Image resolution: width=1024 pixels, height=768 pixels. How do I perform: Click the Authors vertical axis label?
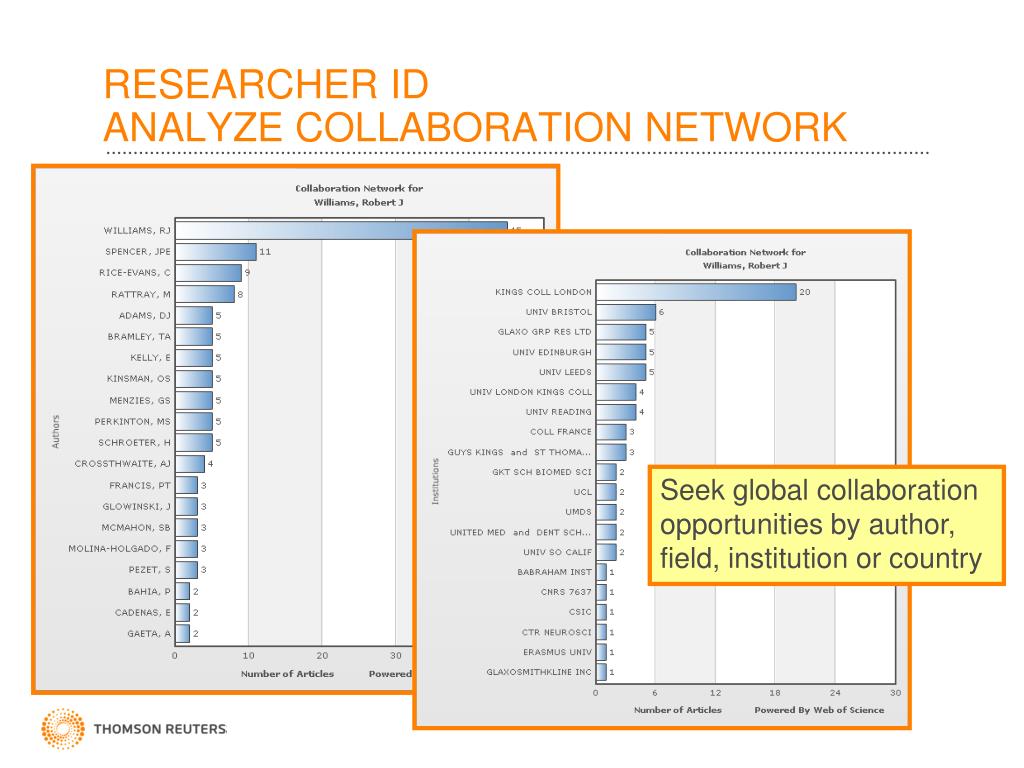(56, 432)
